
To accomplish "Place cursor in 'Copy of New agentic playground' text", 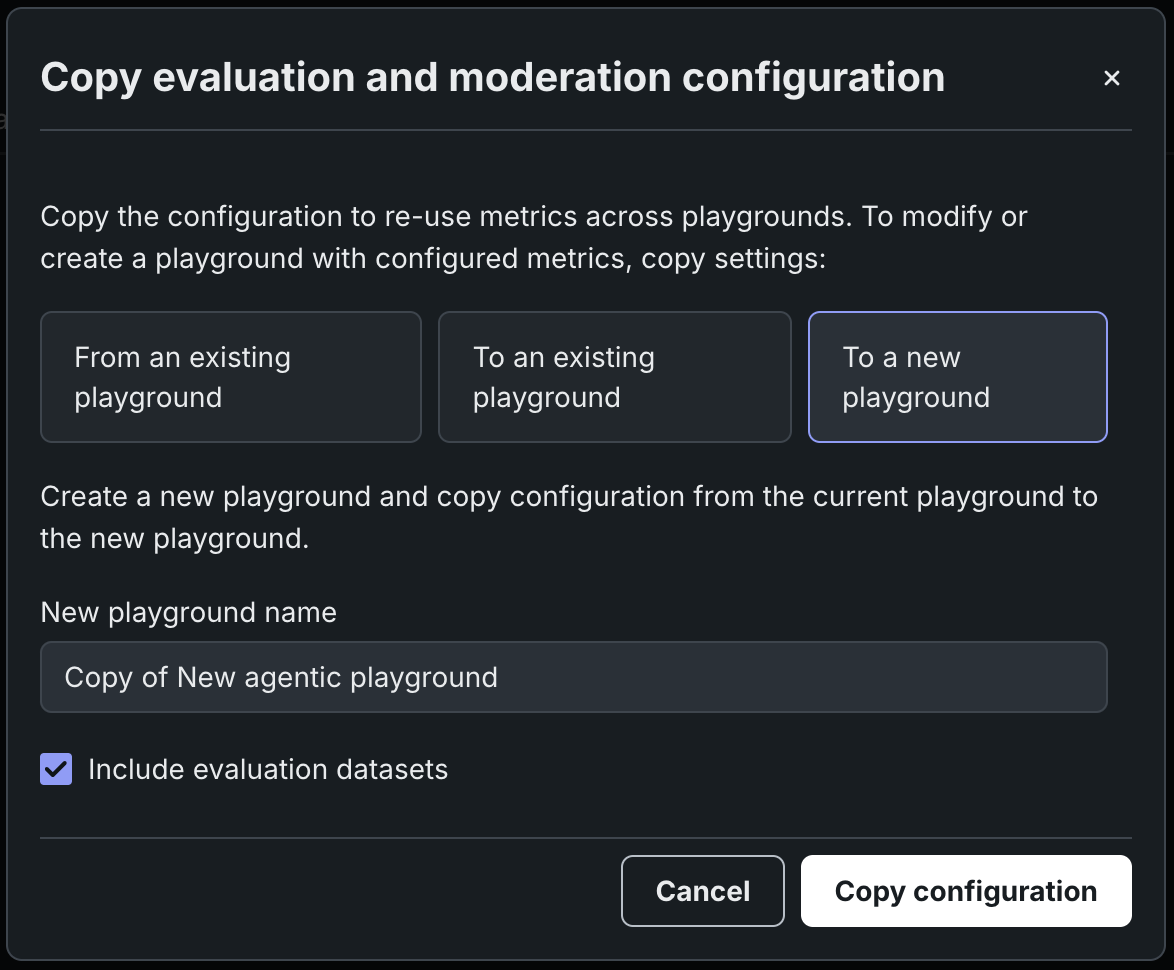I will [x=281, y=677].
